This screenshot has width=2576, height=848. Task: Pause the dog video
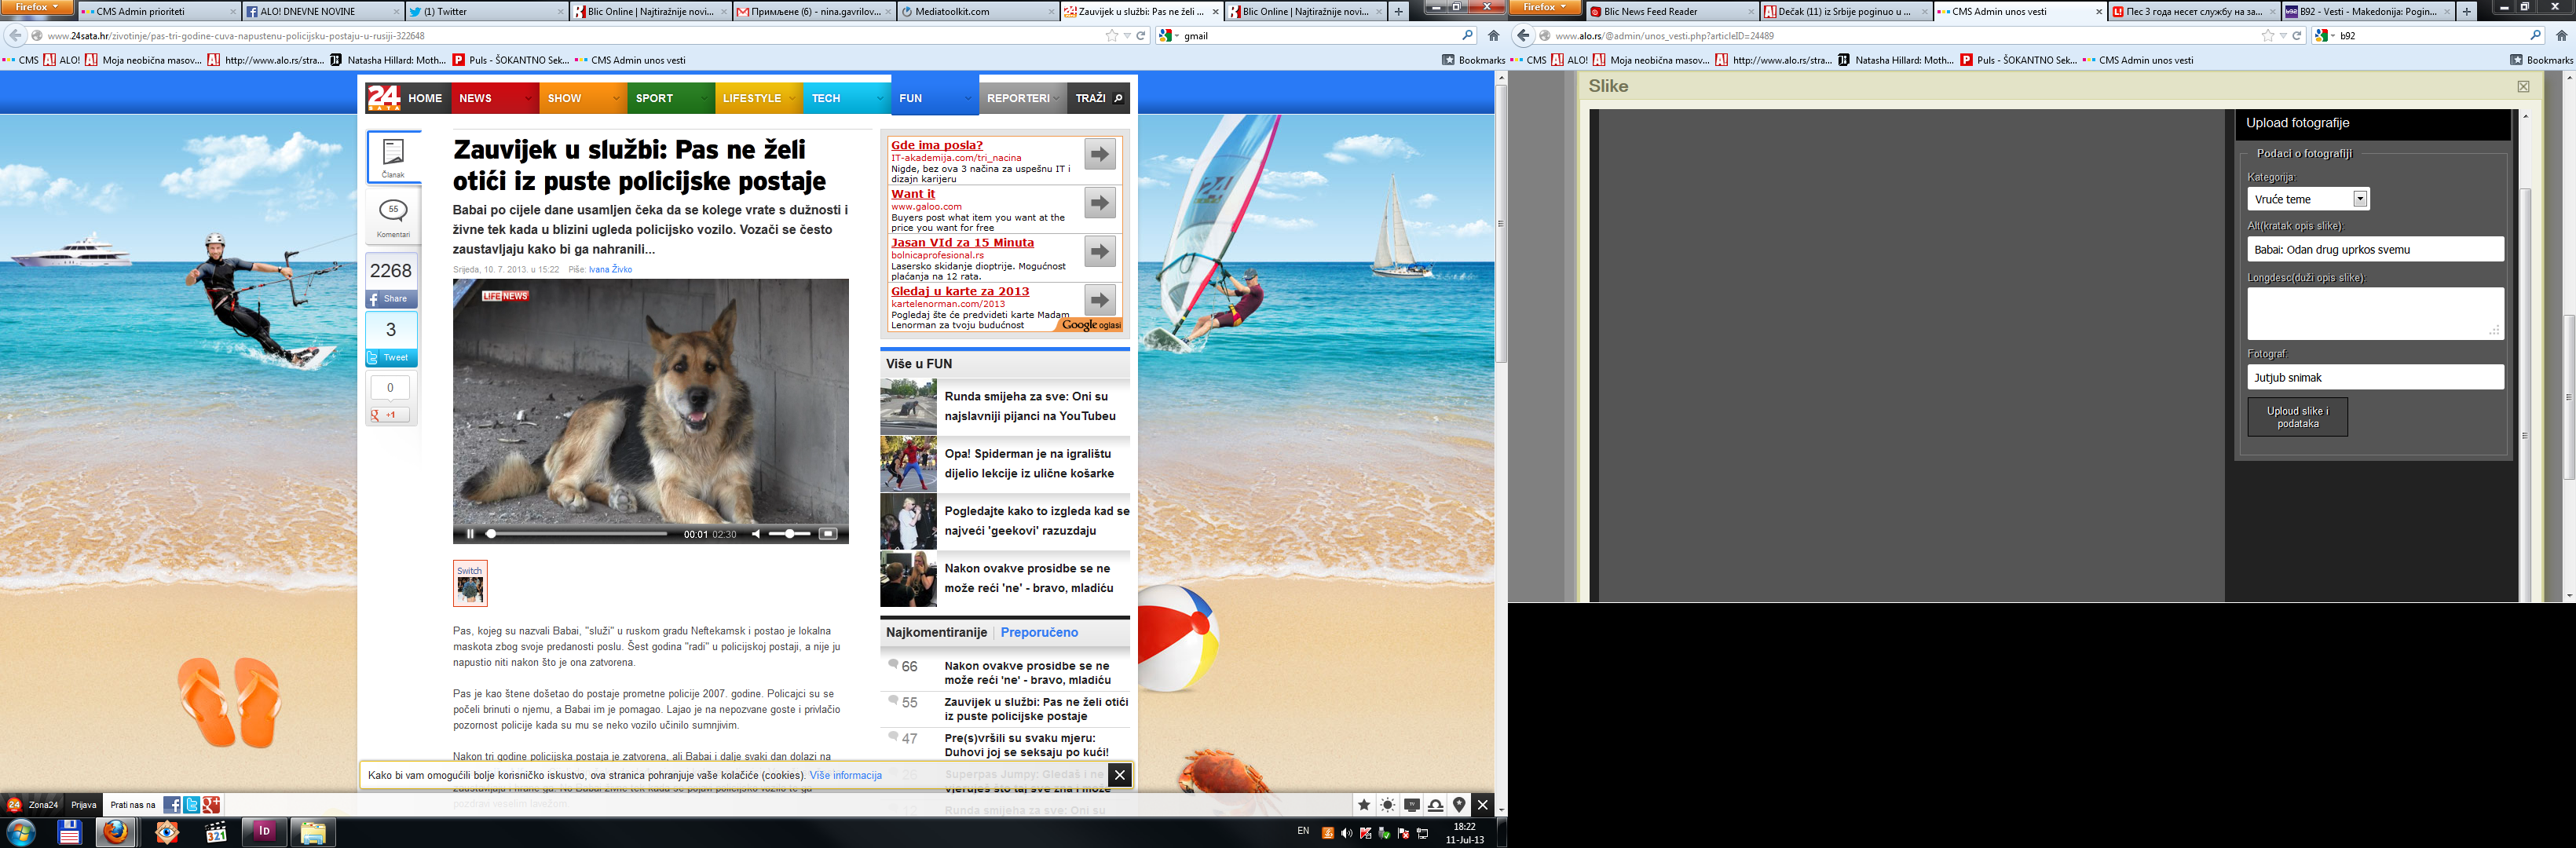coord(470,534)
